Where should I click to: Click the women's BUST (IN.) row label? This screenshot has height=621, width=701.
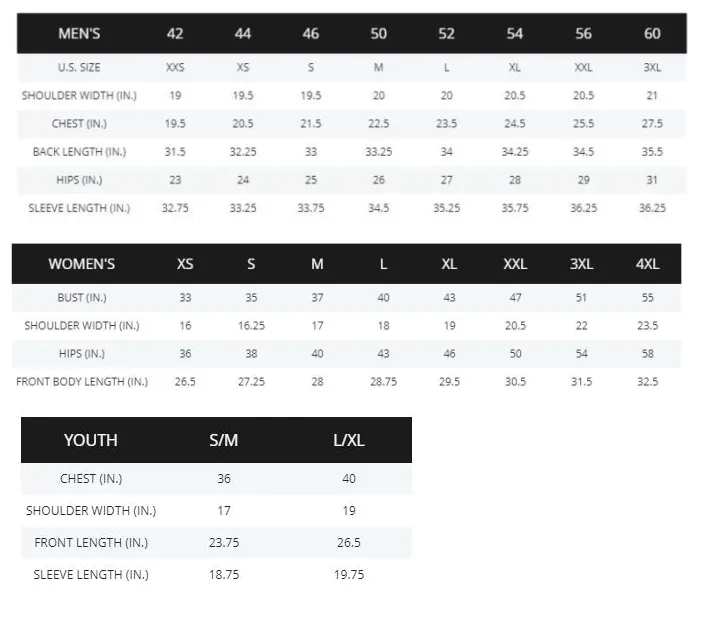(82, 297)
